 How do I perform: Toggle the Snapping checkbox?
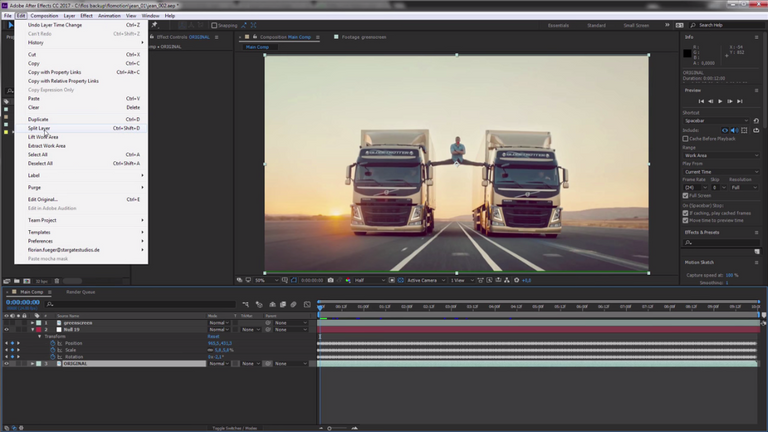tap(214, 25)
